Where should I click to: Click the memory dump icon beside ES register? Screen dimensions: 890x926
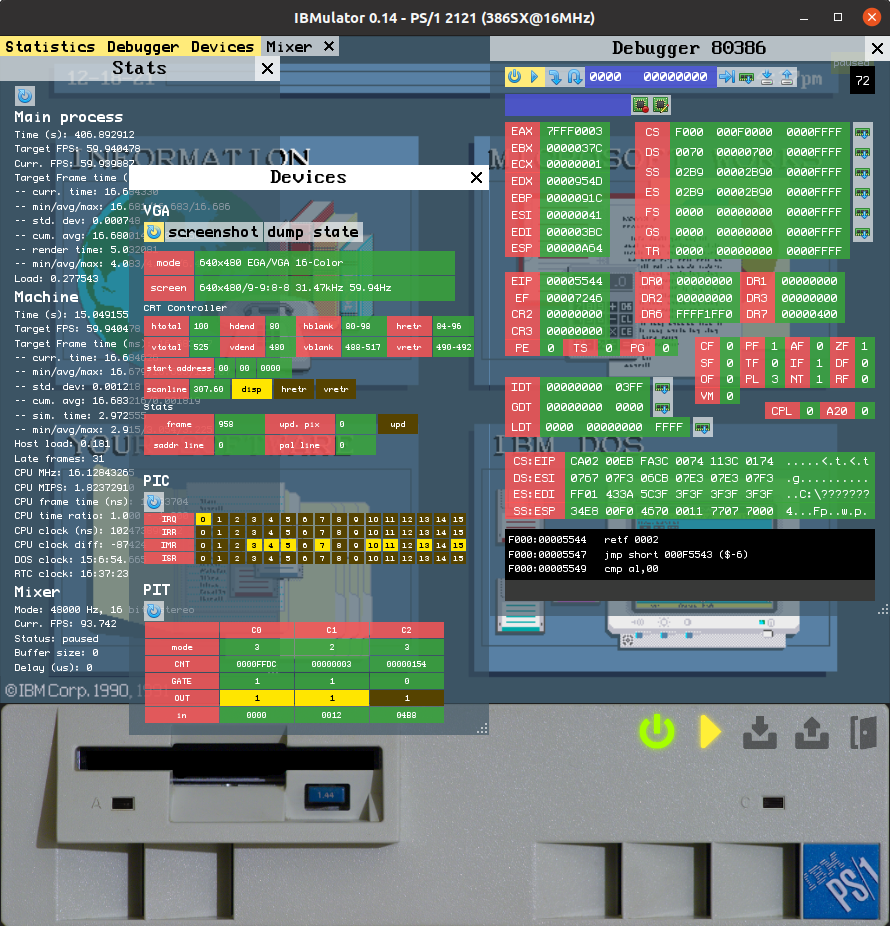pyautogui.click(x=862, y=193)
